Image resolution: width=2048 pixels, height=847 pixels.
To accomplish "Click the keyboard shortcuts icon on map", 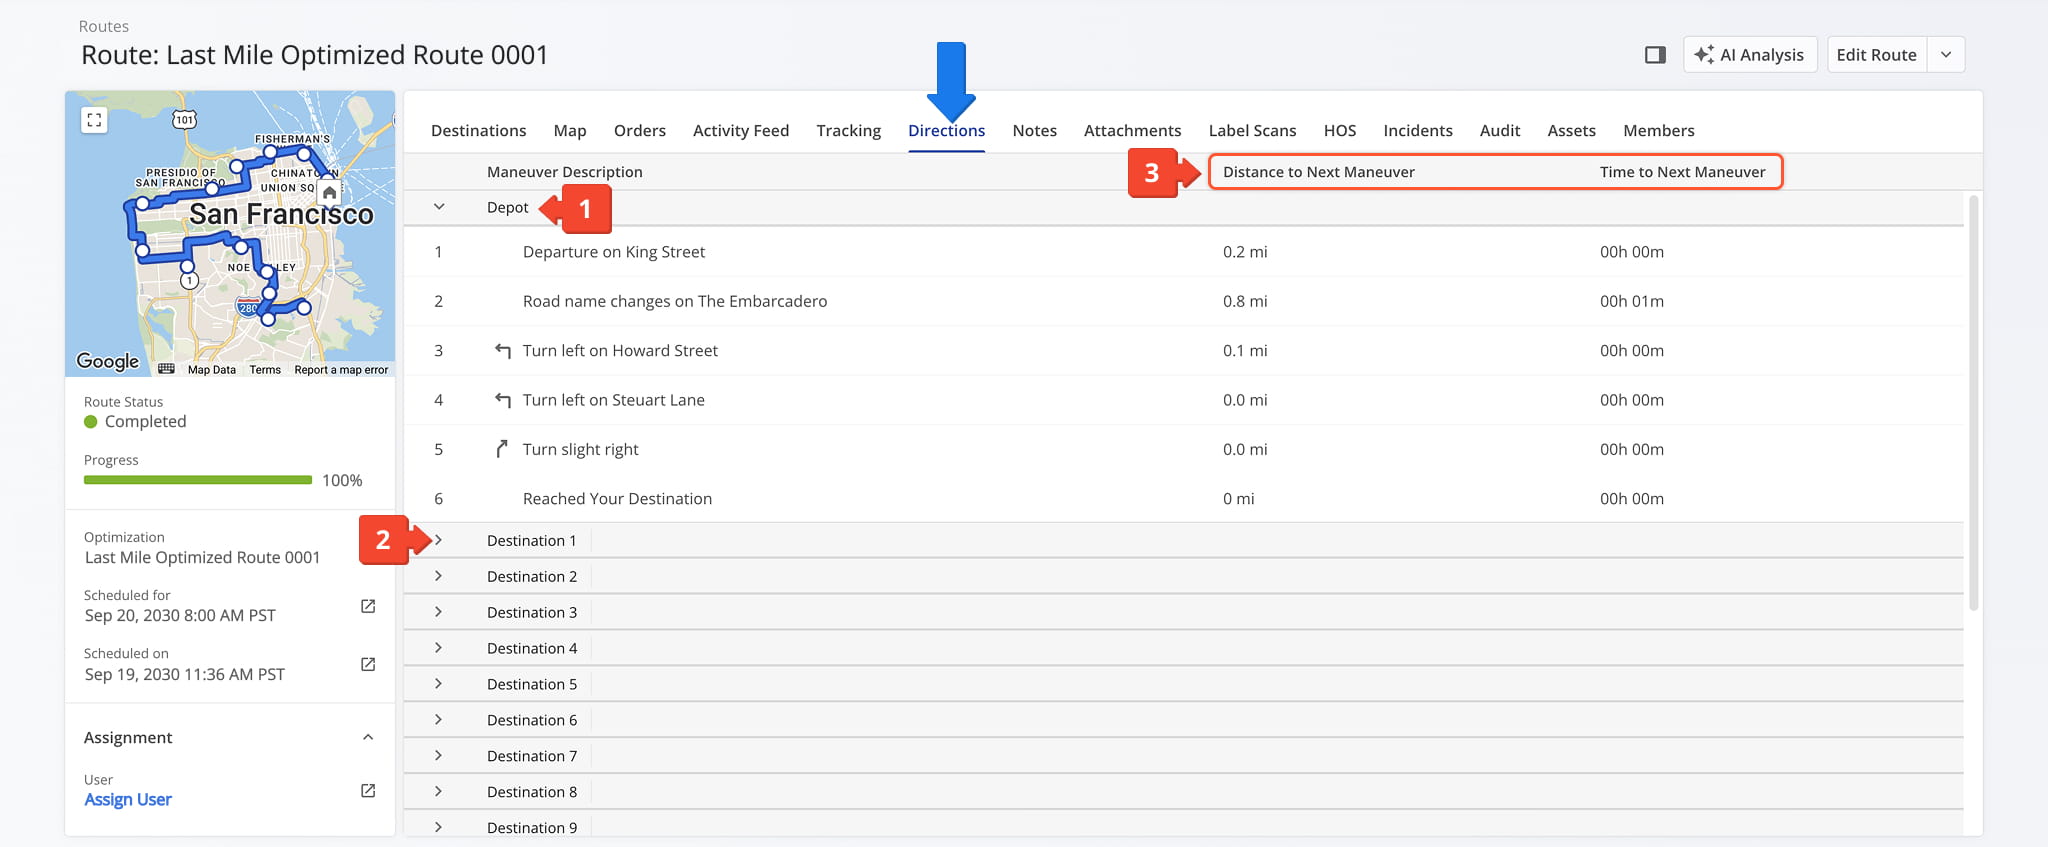I will pos(166,369).
